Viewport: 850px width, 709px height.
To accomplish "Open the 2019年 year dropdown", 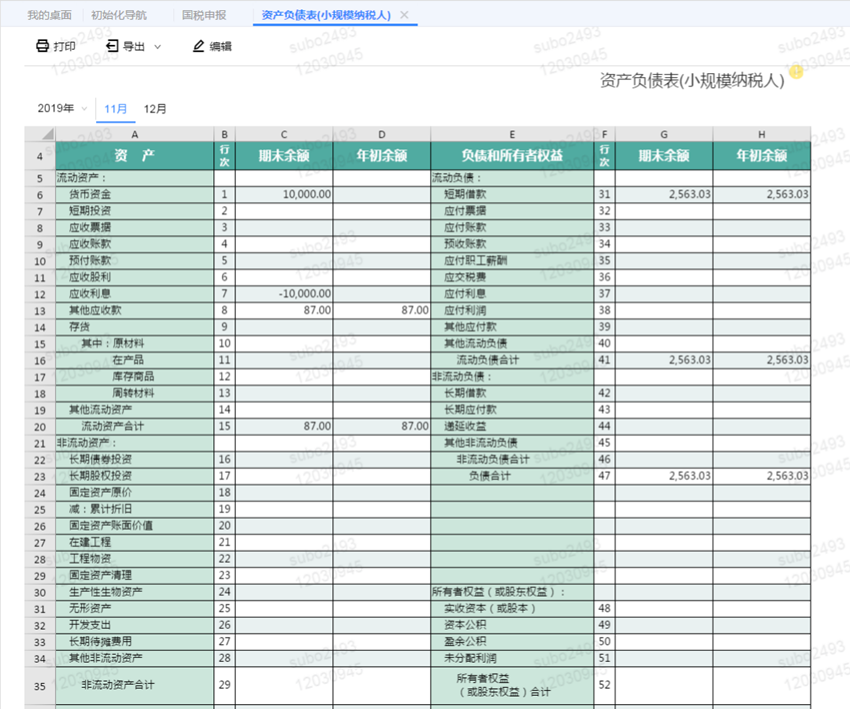I will (x=62, y=108).
